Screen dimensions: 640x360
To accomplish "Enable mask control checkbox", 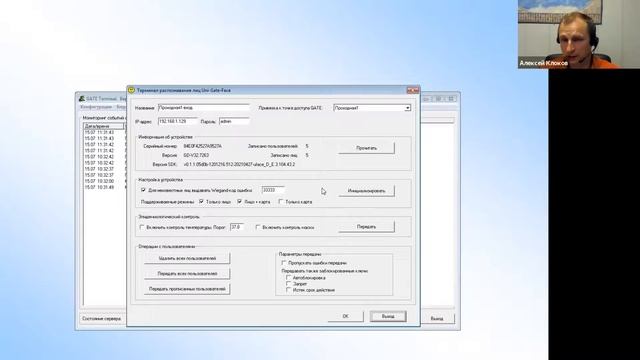I will (258, 227).
